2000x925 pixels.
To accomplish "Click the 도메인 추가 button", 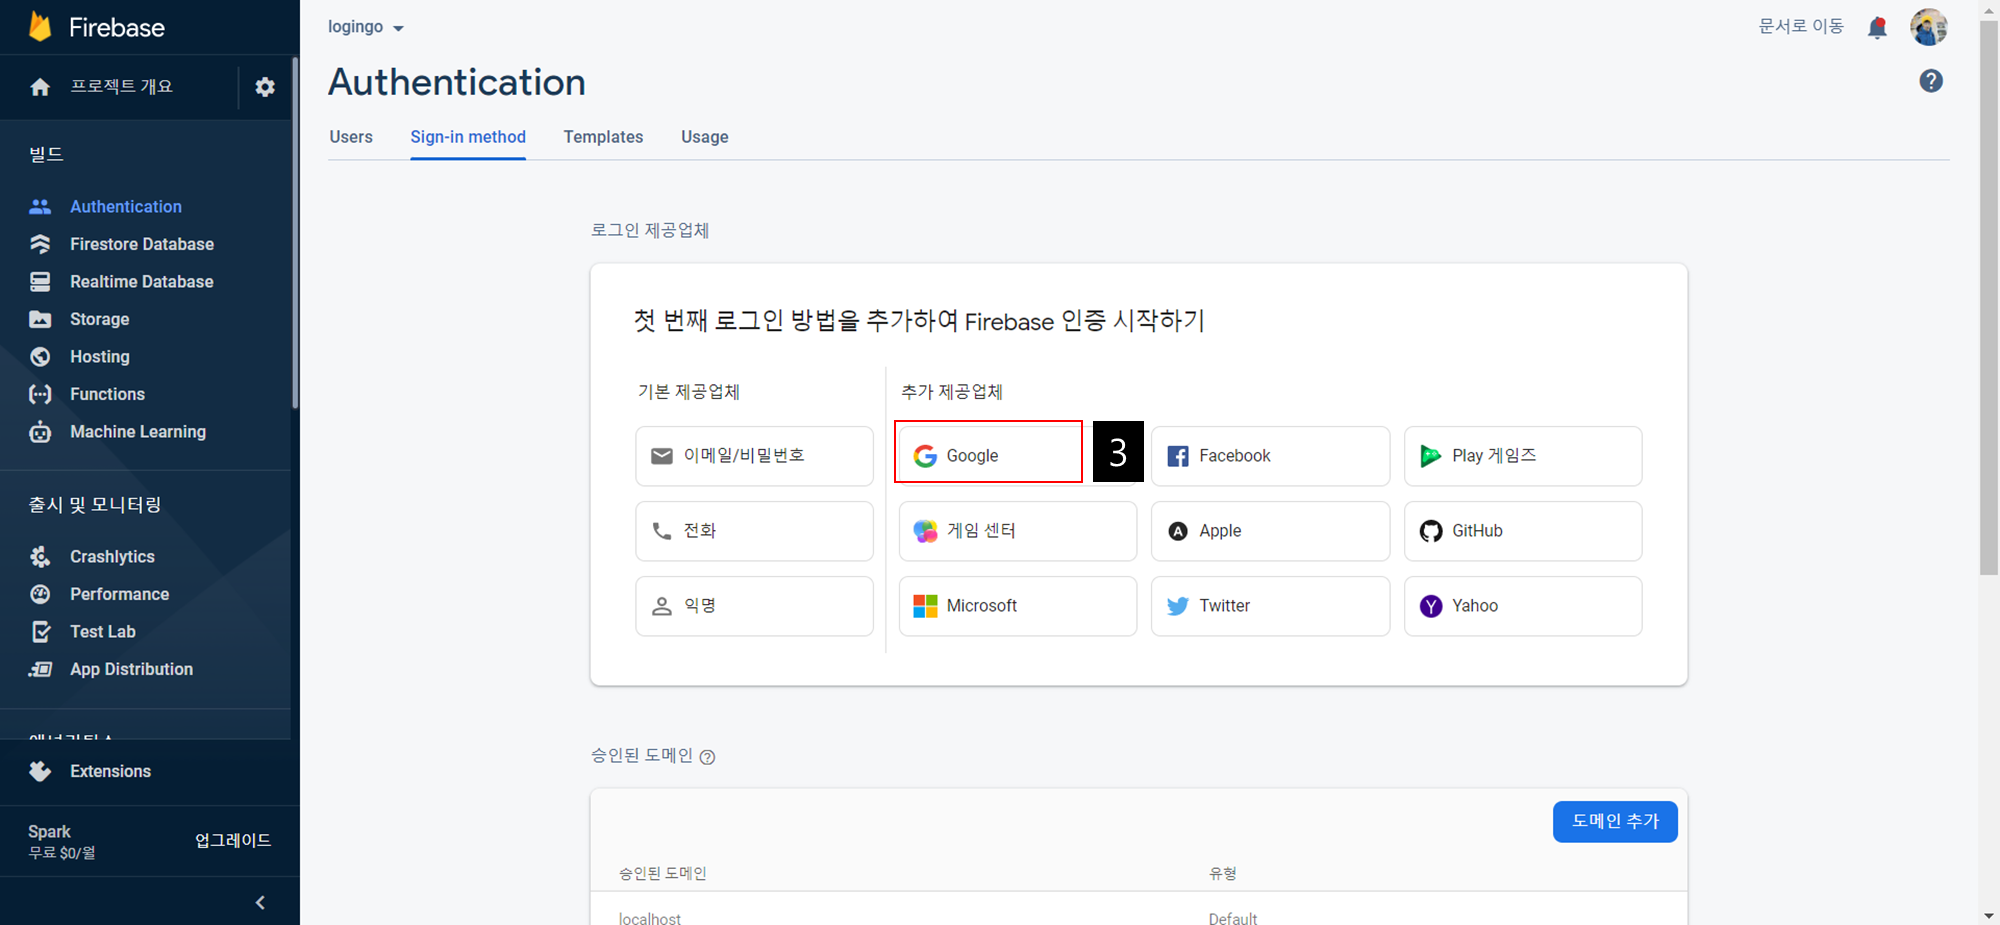I will click(1615, 821).
